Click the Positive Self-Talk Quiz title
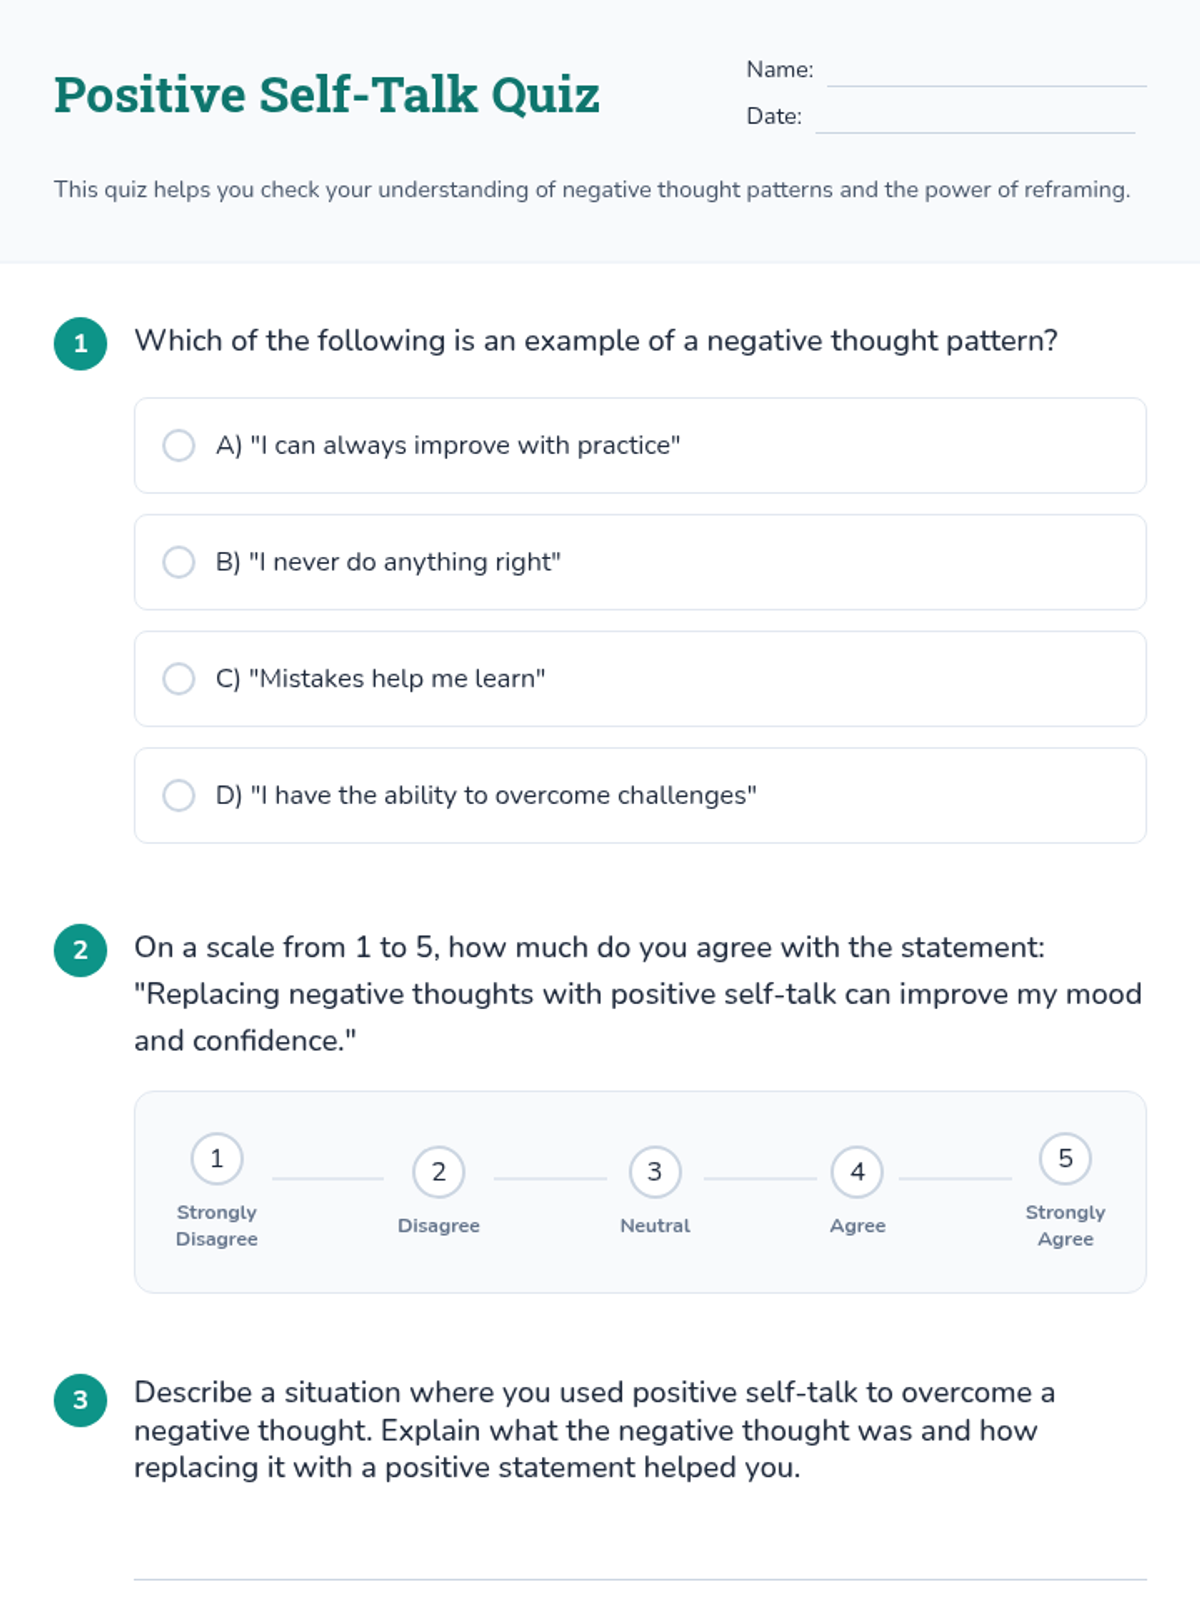1200x1600 pixels. pyautogui.click(x=327, y=96)
